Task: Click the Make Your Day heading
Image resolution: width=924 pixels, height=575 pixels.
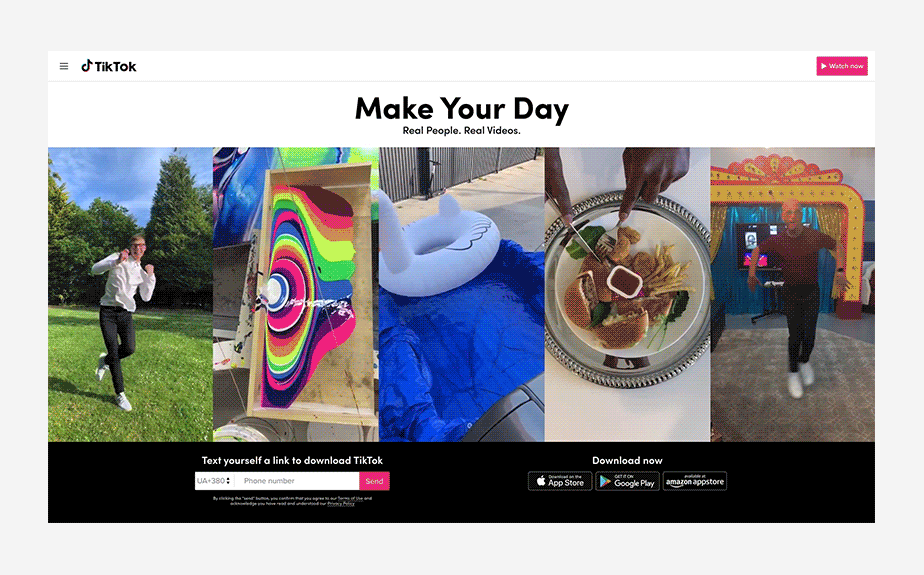Action: 462,109
